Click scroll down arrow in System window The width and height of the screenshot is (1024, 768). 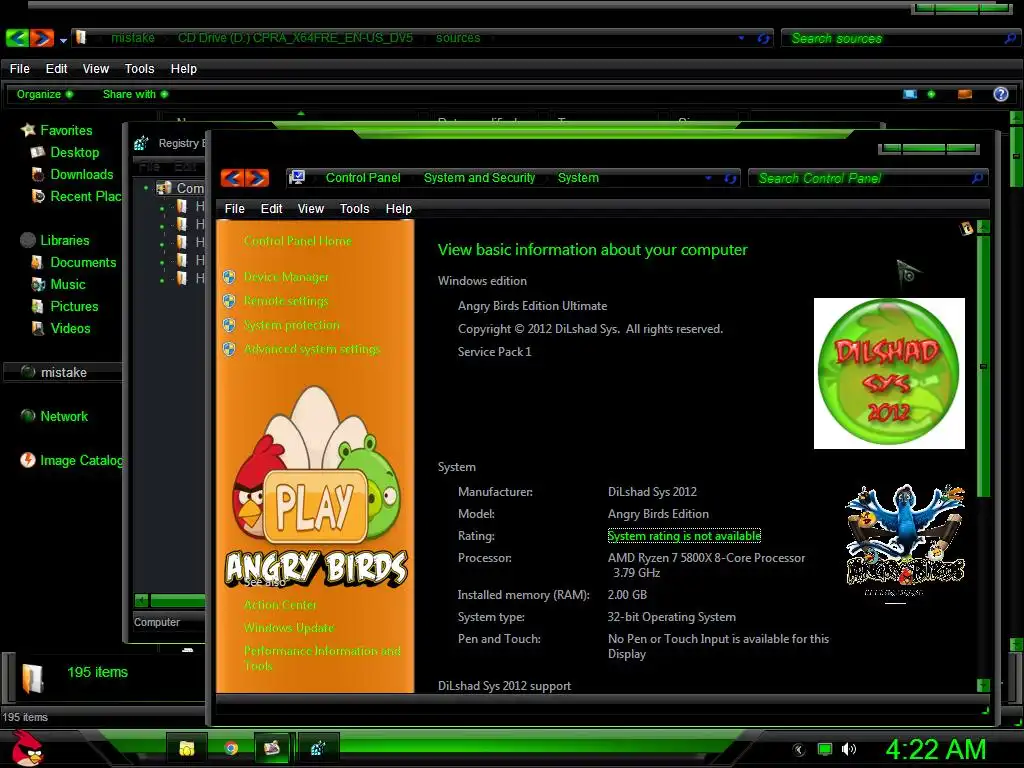click(983, 685)
